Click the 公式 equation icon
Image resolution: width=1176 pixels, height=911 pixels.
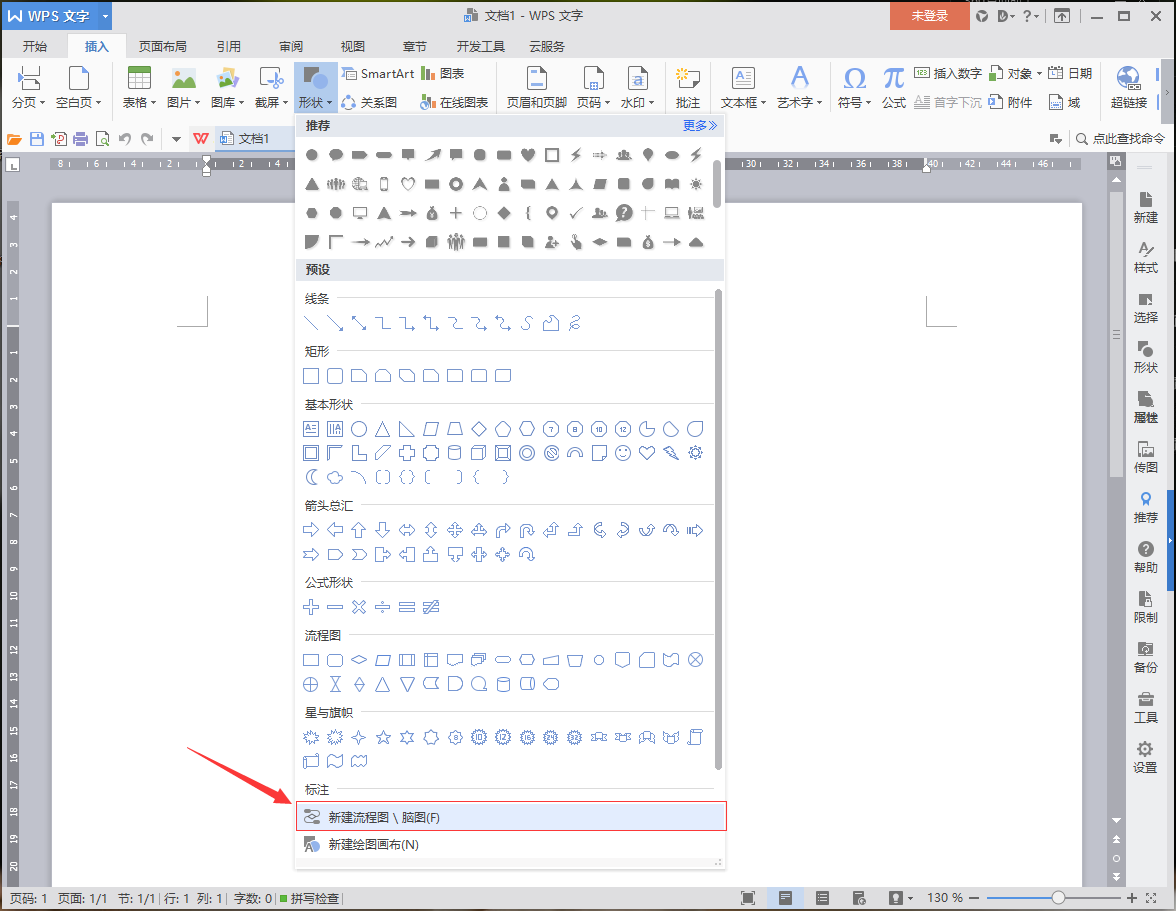pyautogui.click(x=893, y=79)
